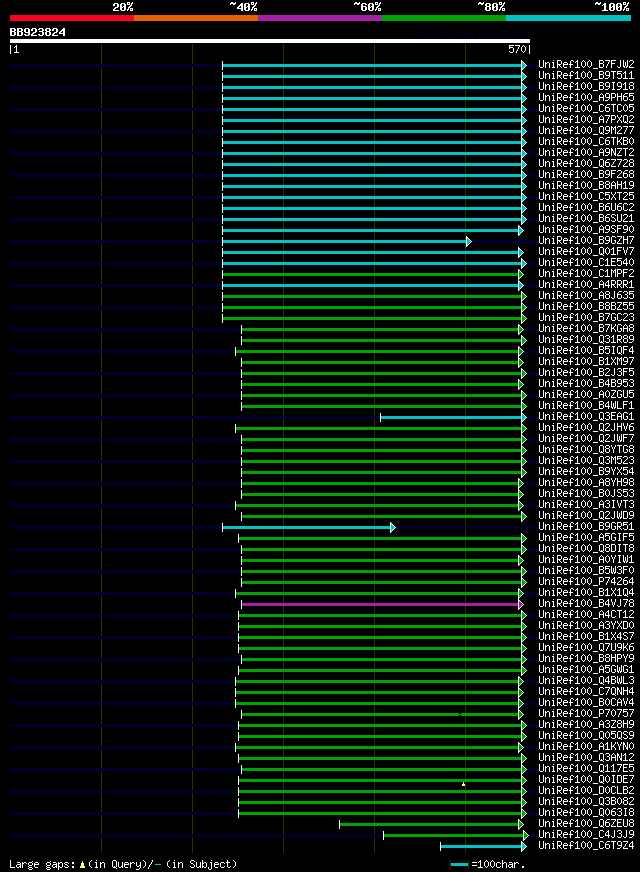Click the cyan ~100% identity legend segment

pyautogui.click(x=568, y=18)
